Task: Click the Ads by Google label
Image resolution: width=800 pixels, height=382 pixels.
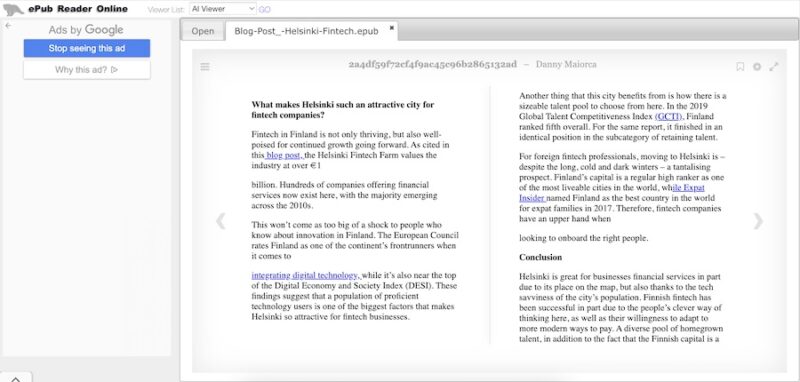Action: [x=86, y=30]
